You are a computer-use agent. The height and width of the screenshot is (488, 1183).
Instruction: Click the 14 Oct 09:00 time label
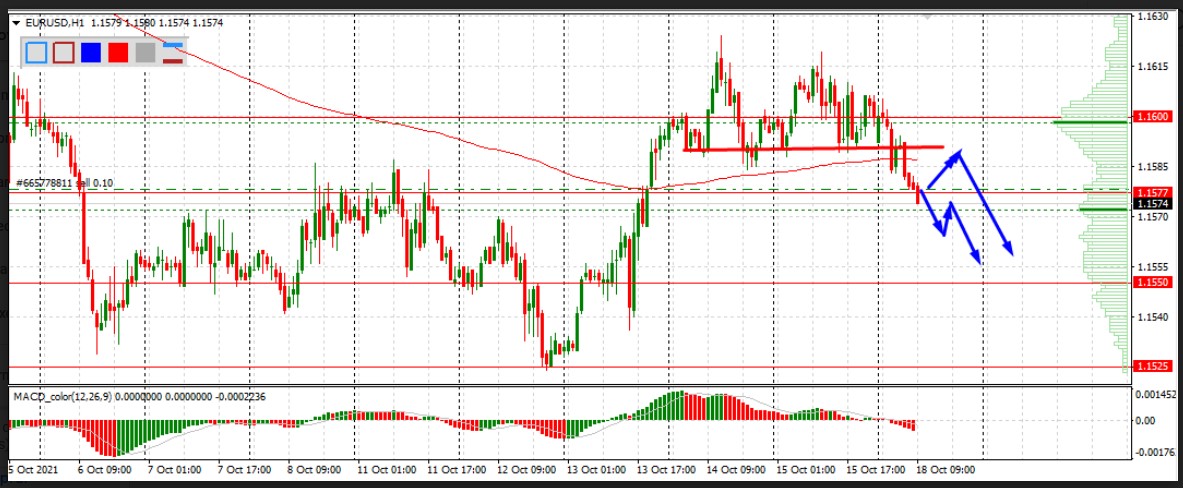[x=736, y=469]
